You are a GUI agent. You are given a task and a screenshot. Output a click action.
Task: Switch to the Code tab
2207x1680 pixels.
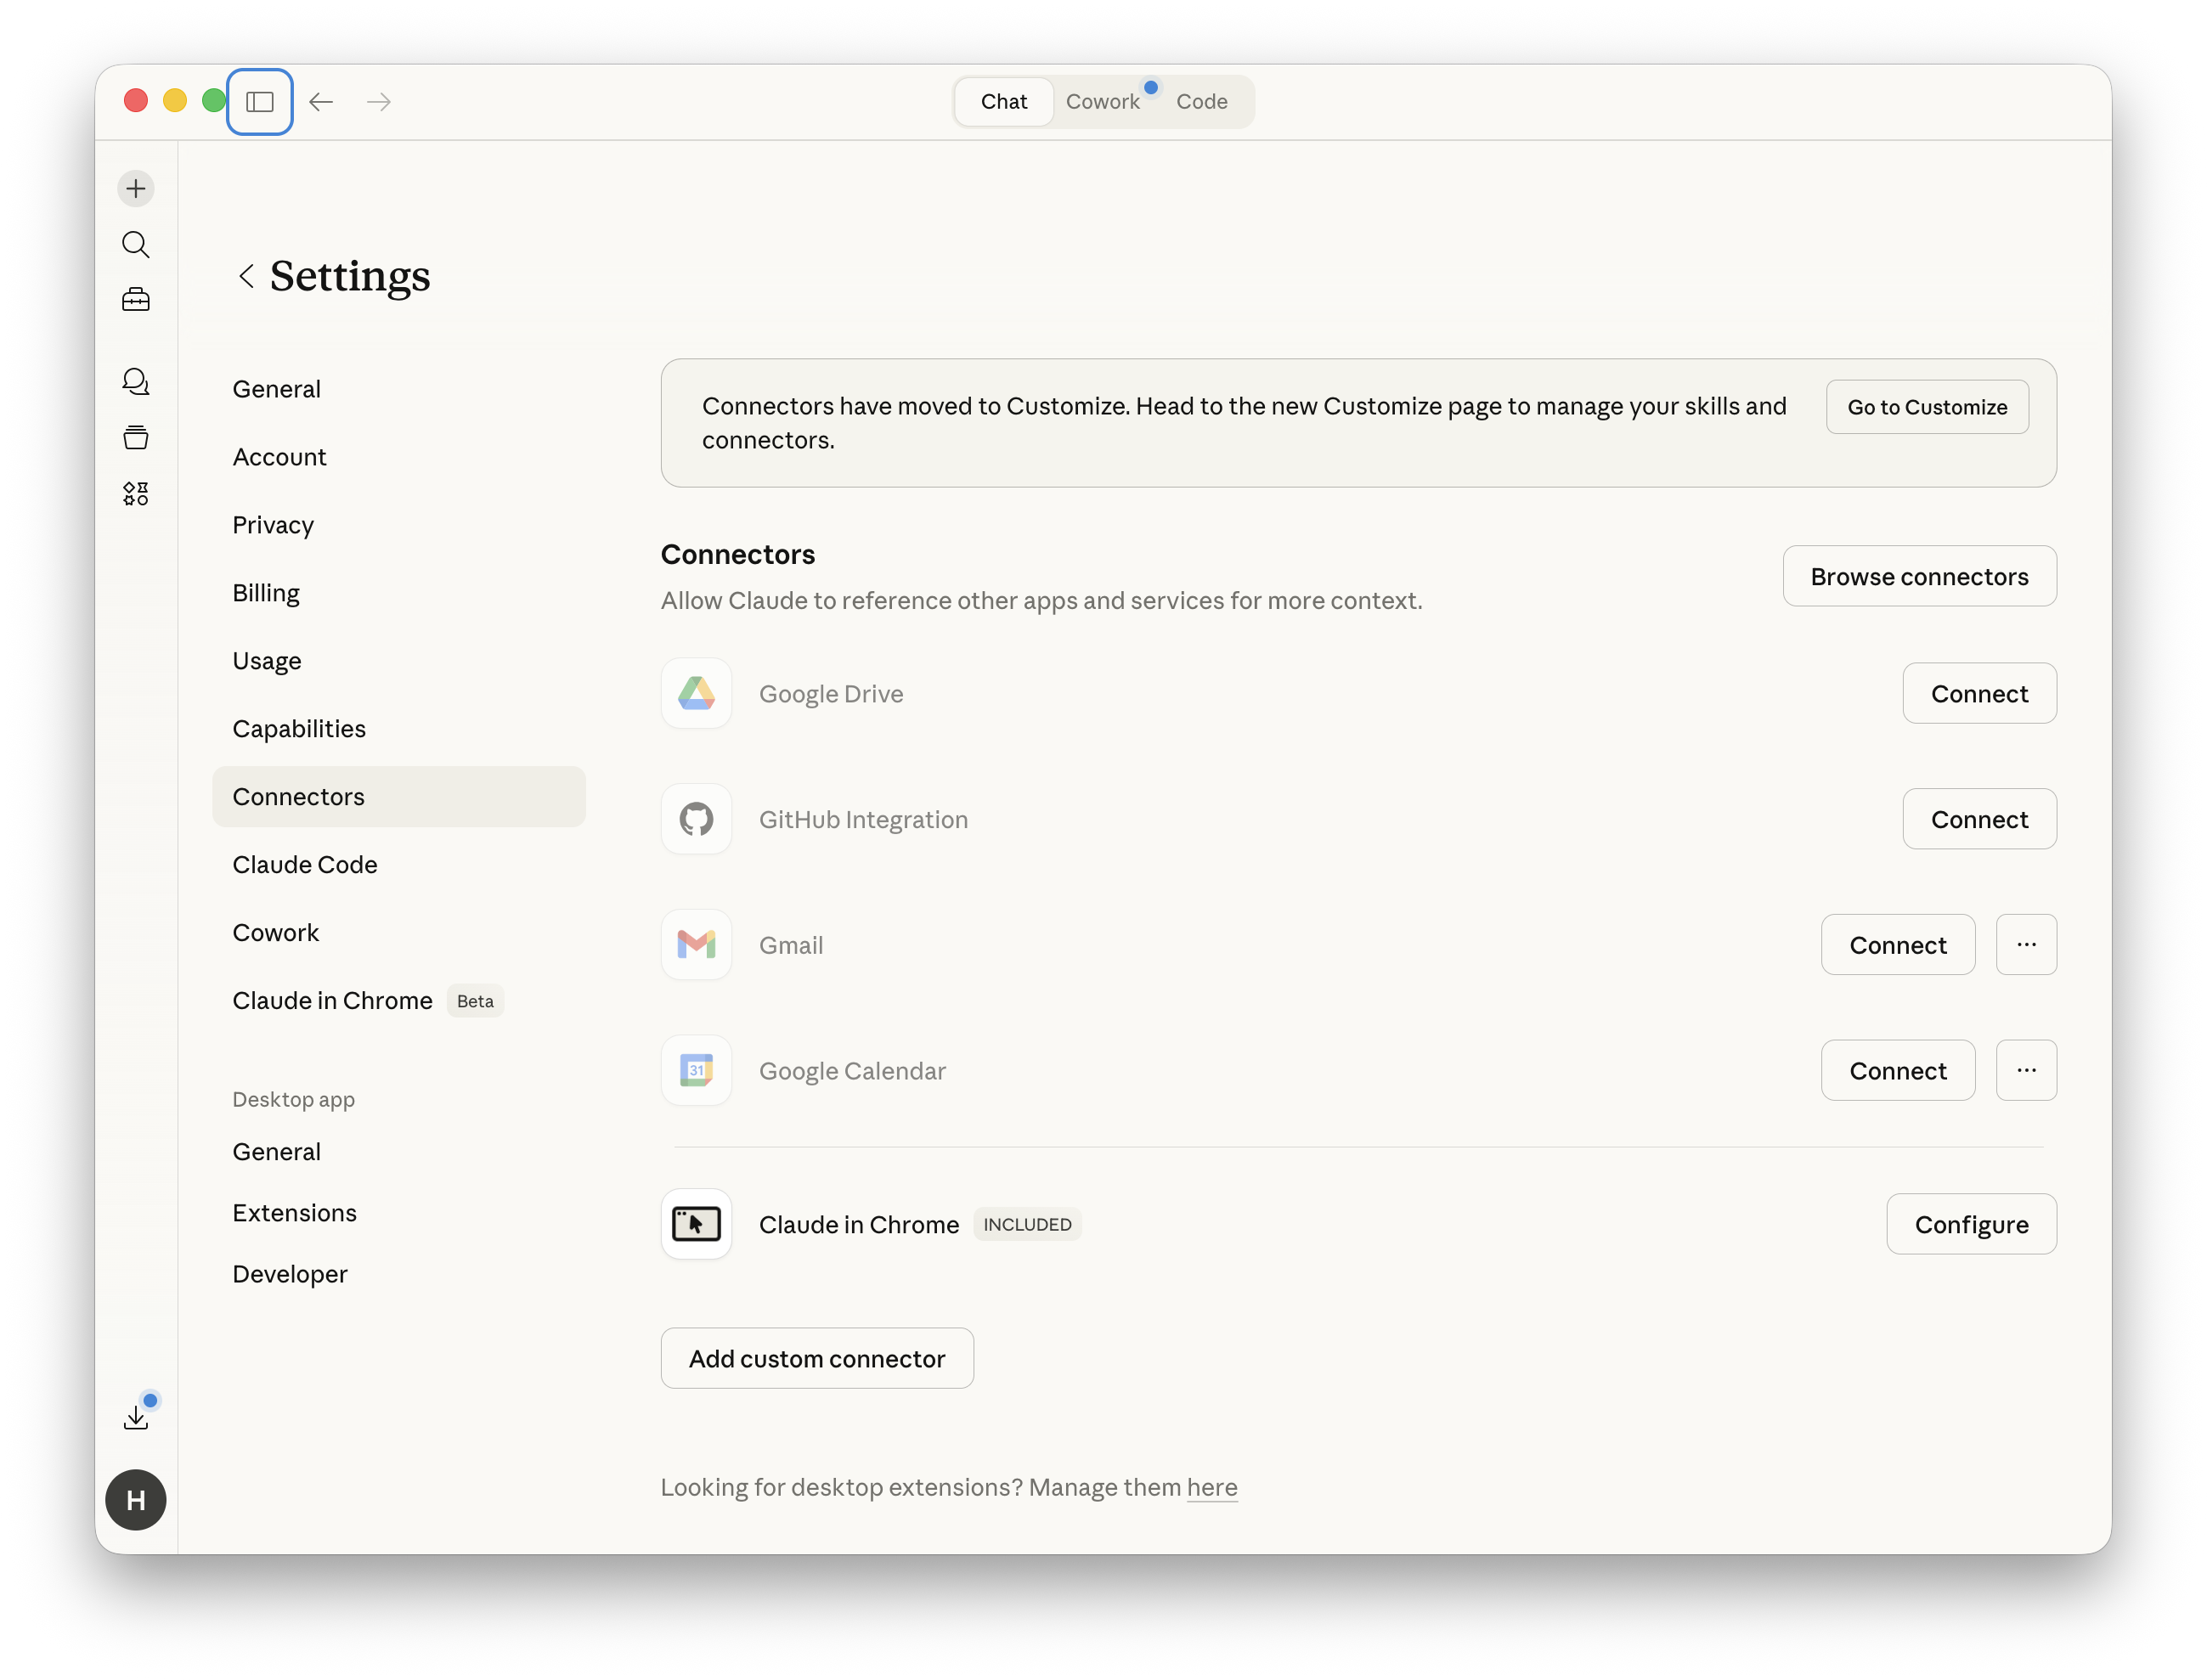point(1201,101)
